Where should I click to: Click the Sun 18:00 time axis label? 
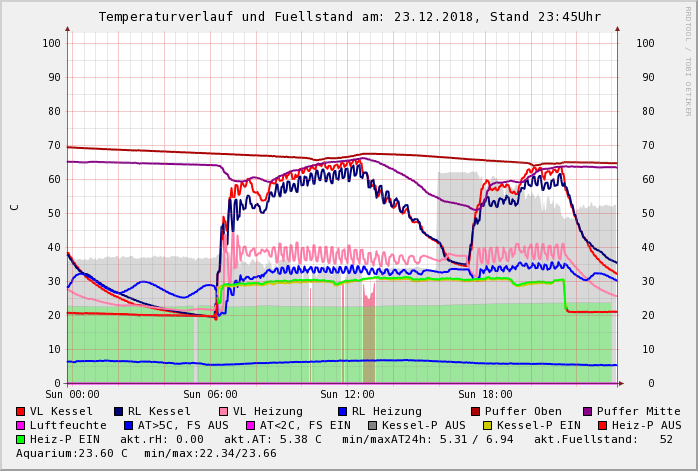click(x=485, y=394)
